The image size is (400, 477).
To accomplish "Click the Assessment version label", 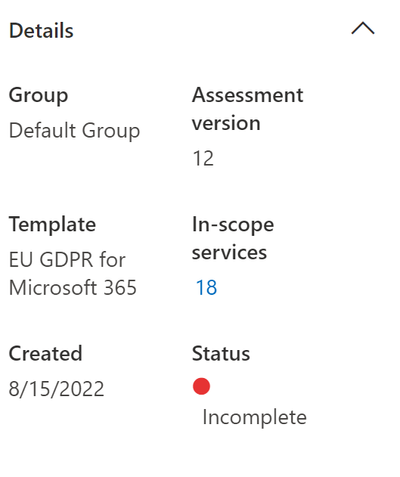I will tap(248, 109).
